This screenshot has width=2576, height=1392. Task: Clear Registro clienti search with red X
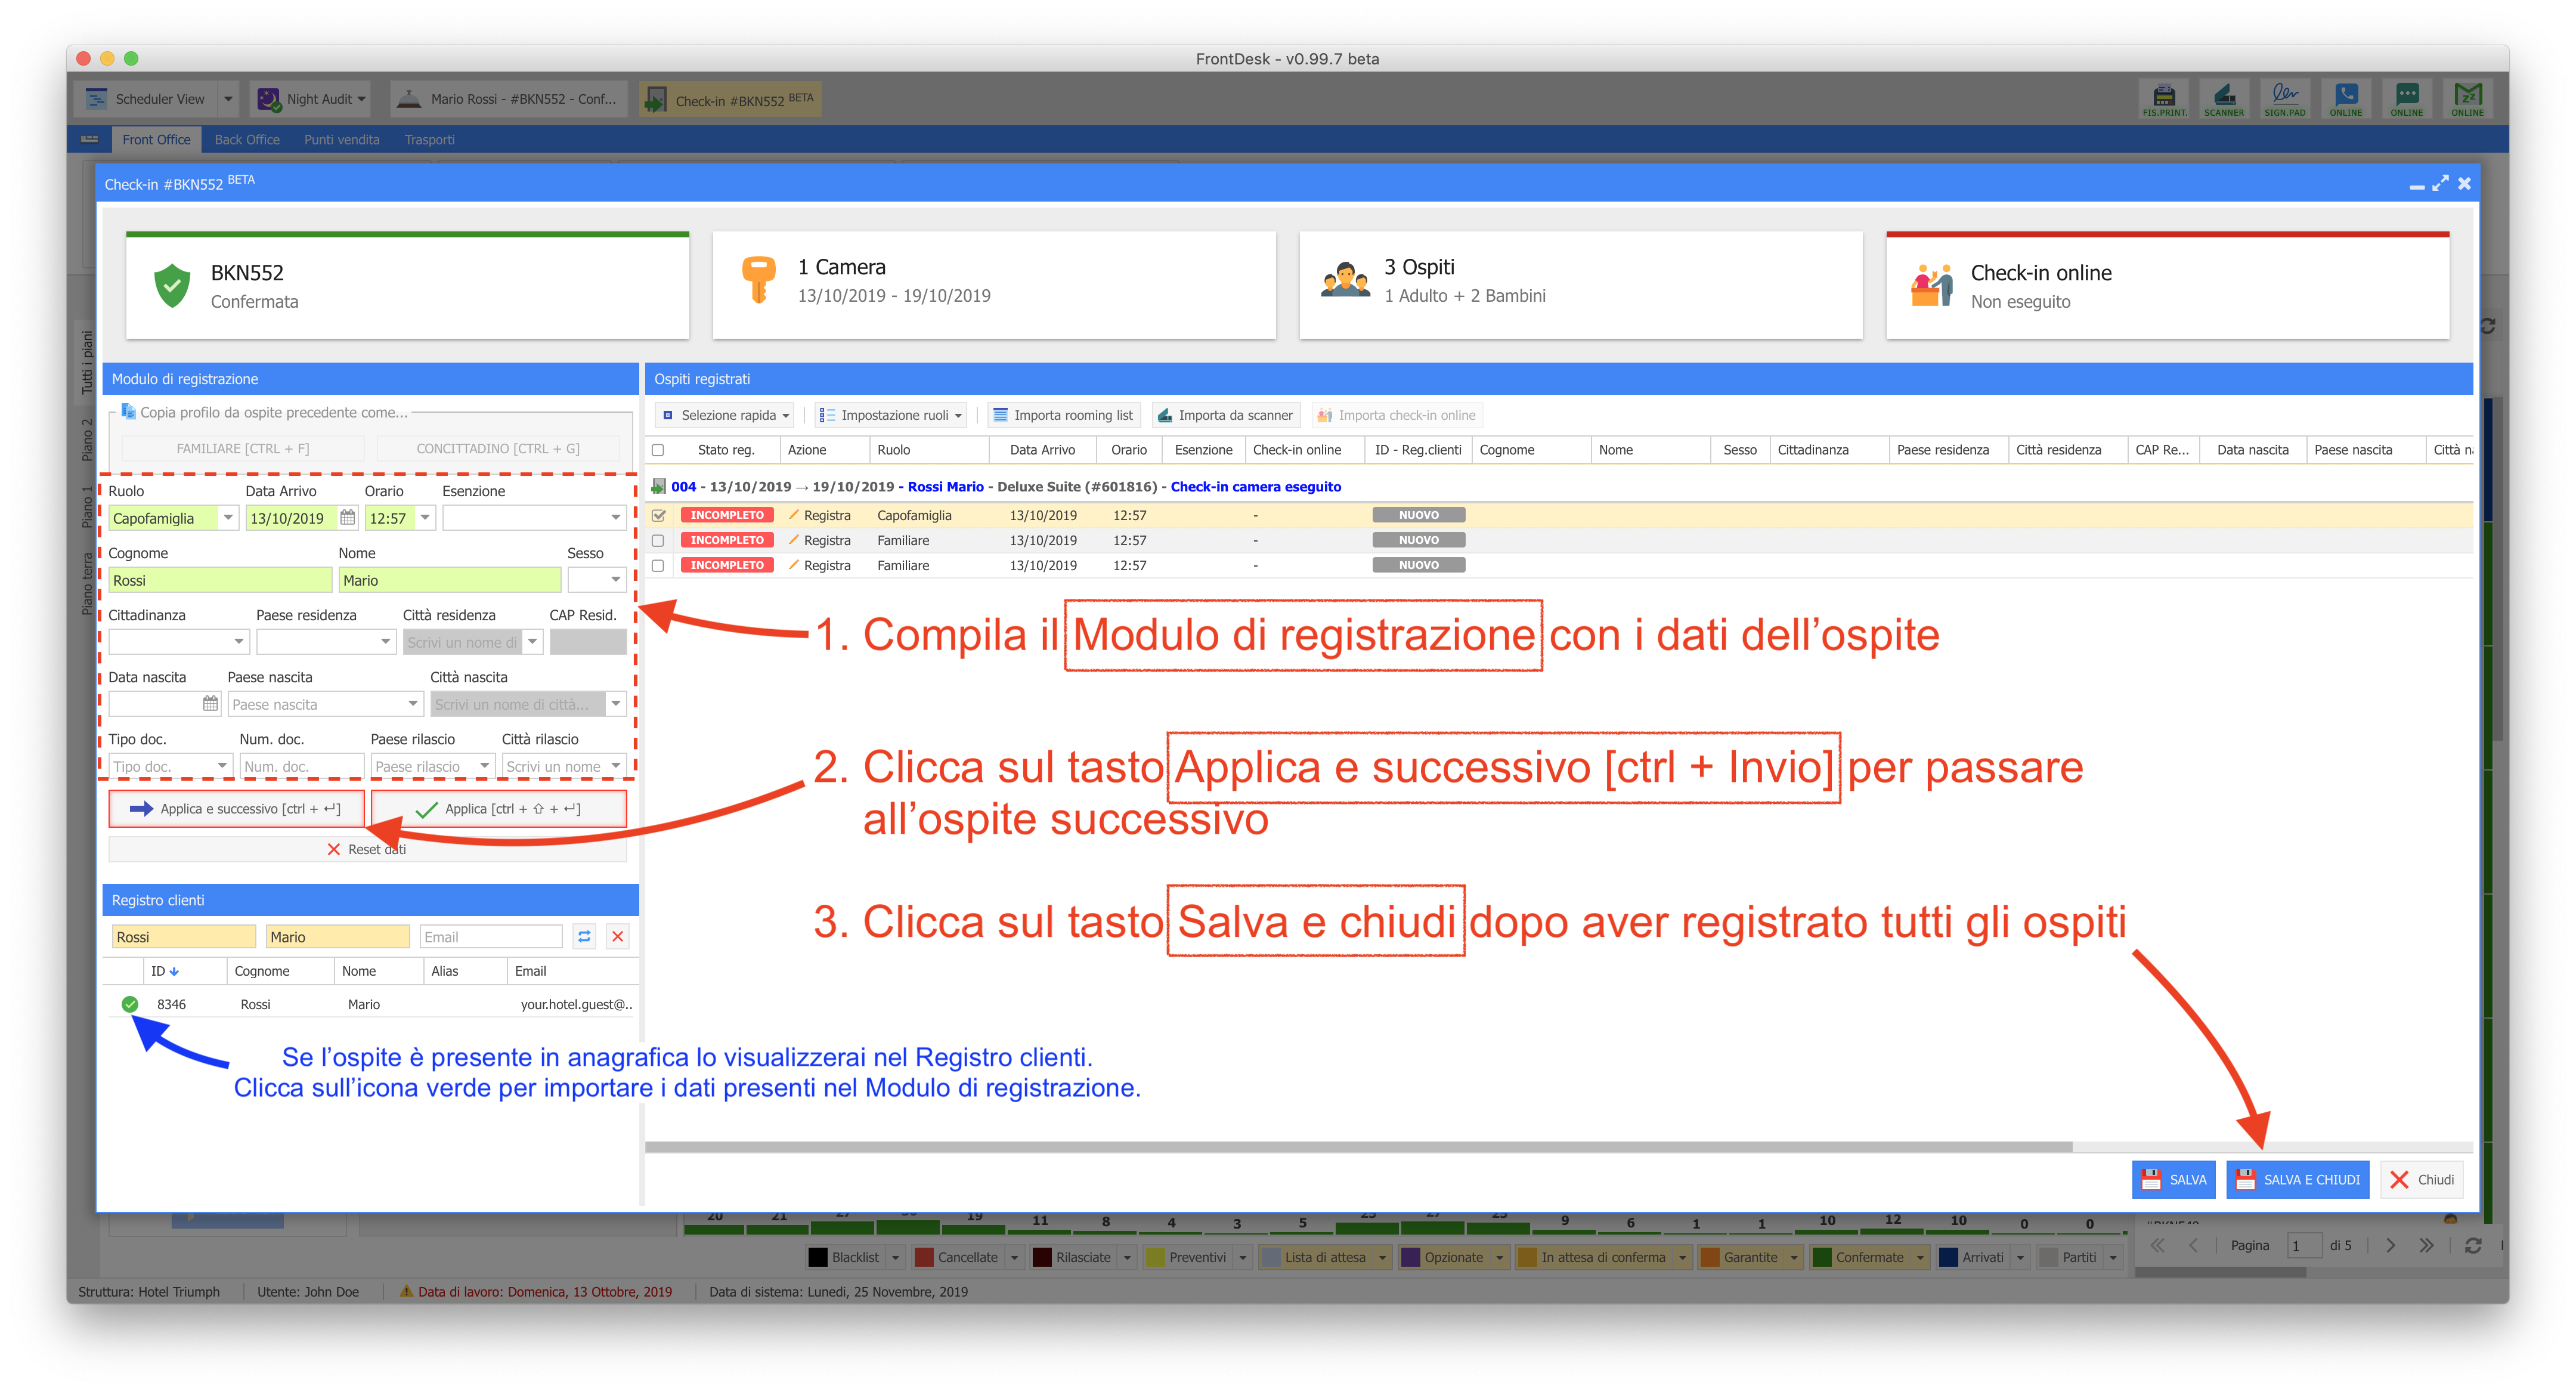(618, 937)
